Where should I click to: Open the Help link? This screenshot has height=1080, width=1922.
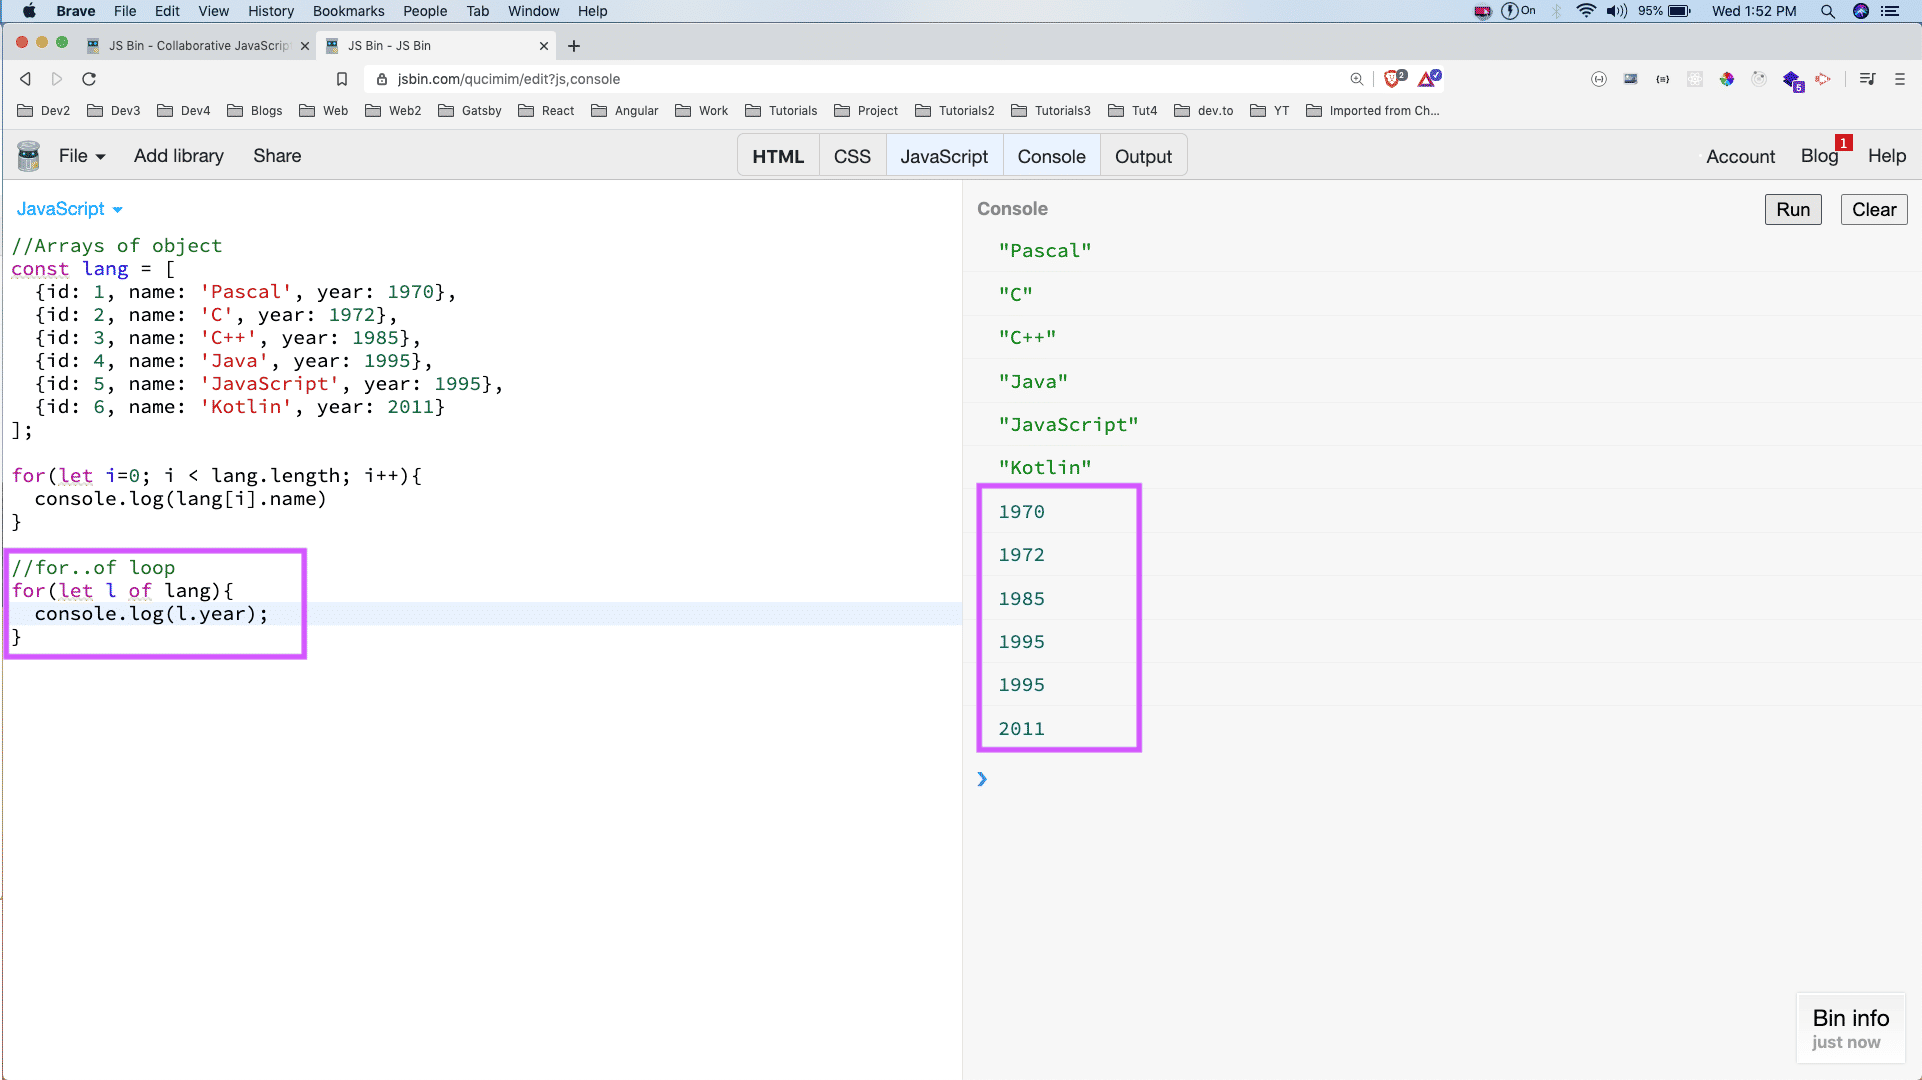coord(1887,156)
